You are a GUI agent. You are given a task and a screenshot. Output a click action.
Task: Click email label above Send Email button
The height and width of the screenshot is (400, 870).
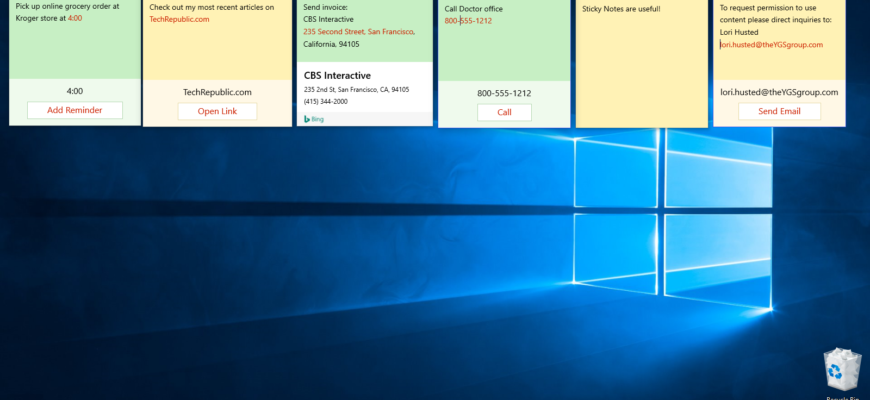[779, 92]
